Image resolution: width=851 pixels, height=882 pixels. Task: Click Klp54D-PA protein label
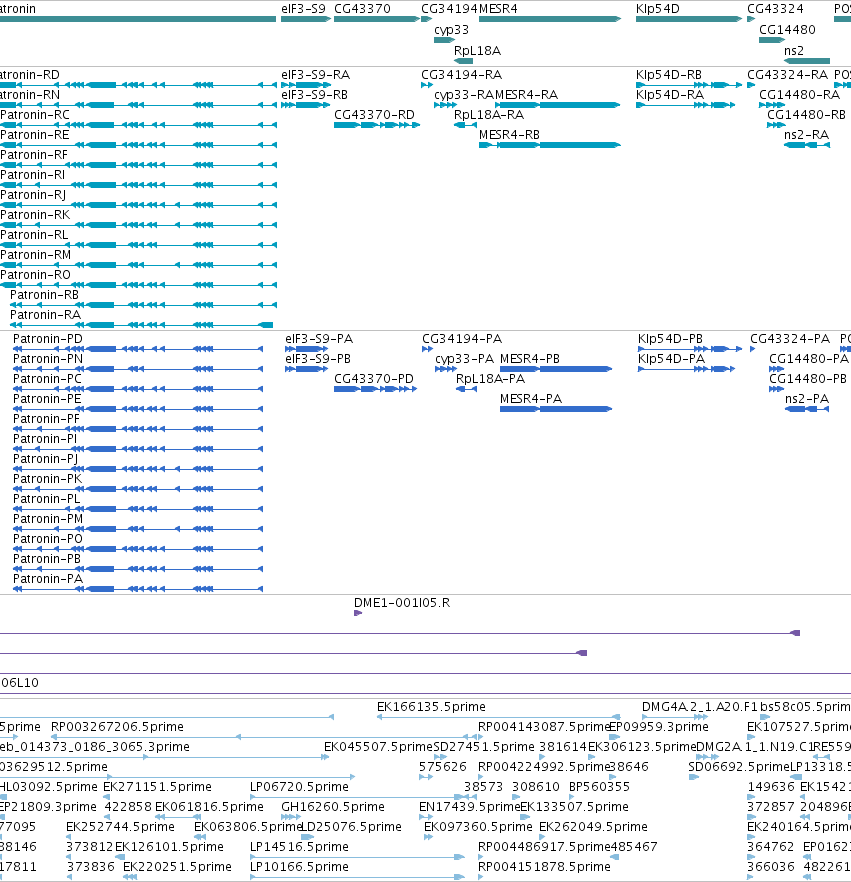click(x=671, y=359)
